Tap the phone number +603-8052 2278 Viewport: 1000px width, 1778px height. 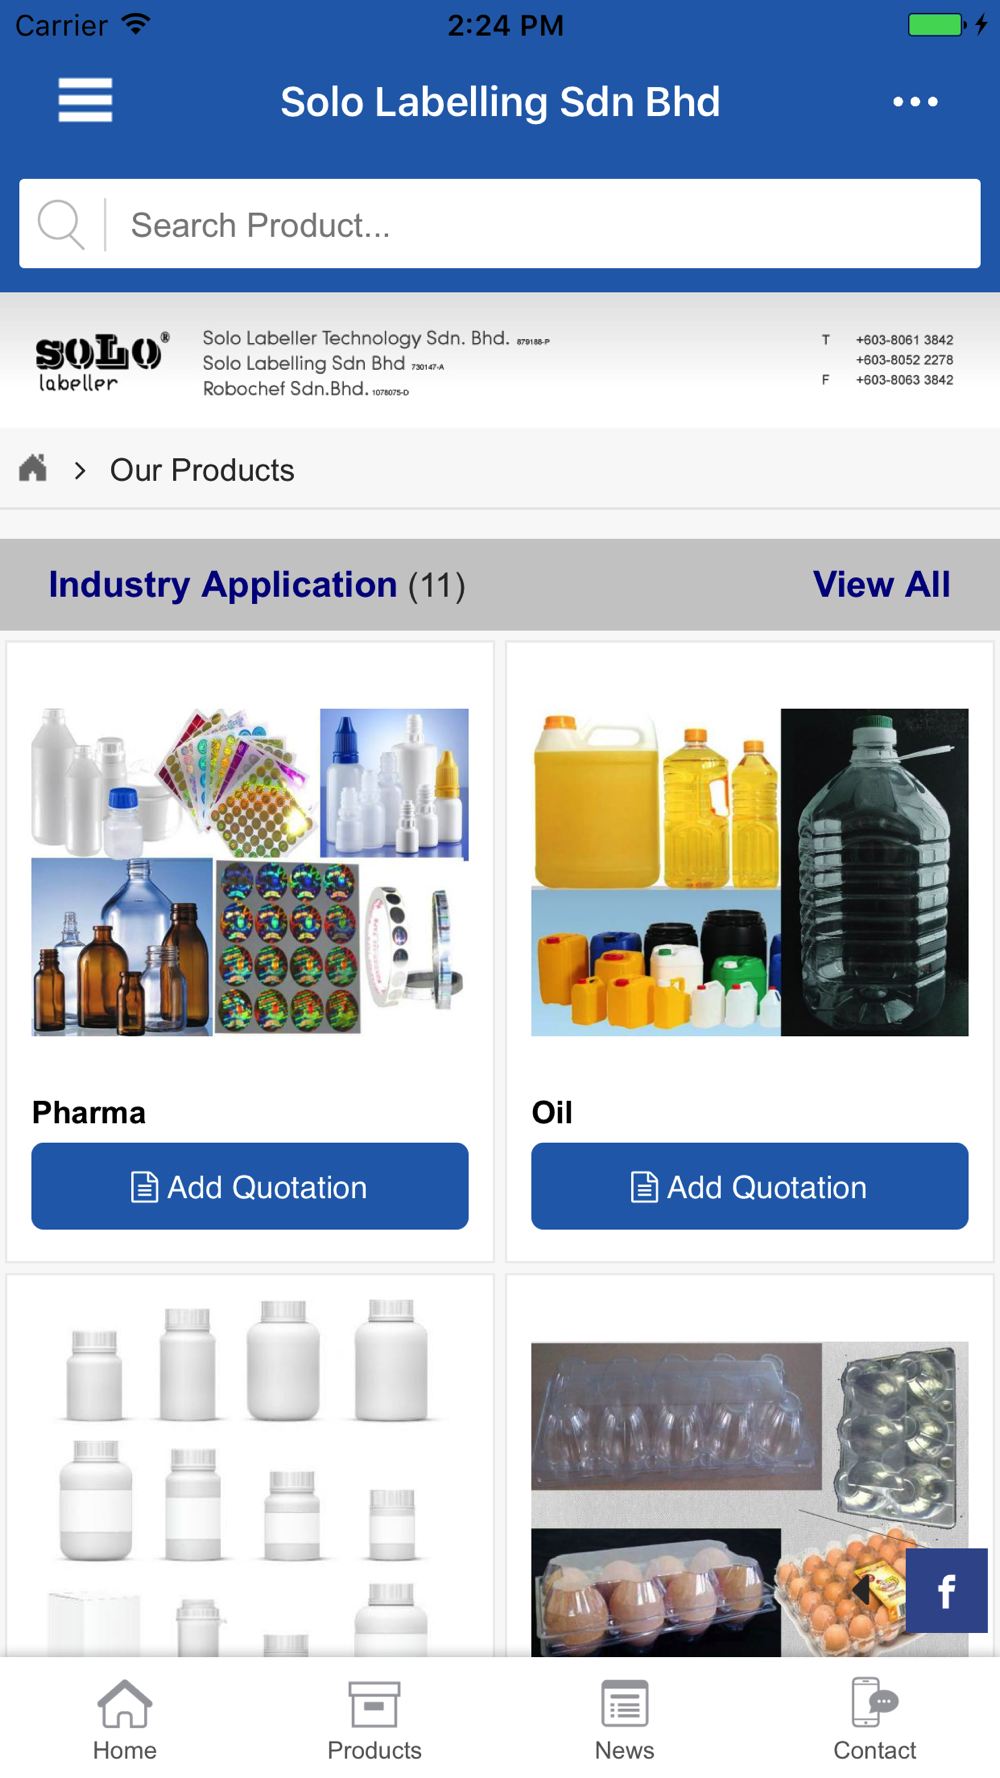904,360
